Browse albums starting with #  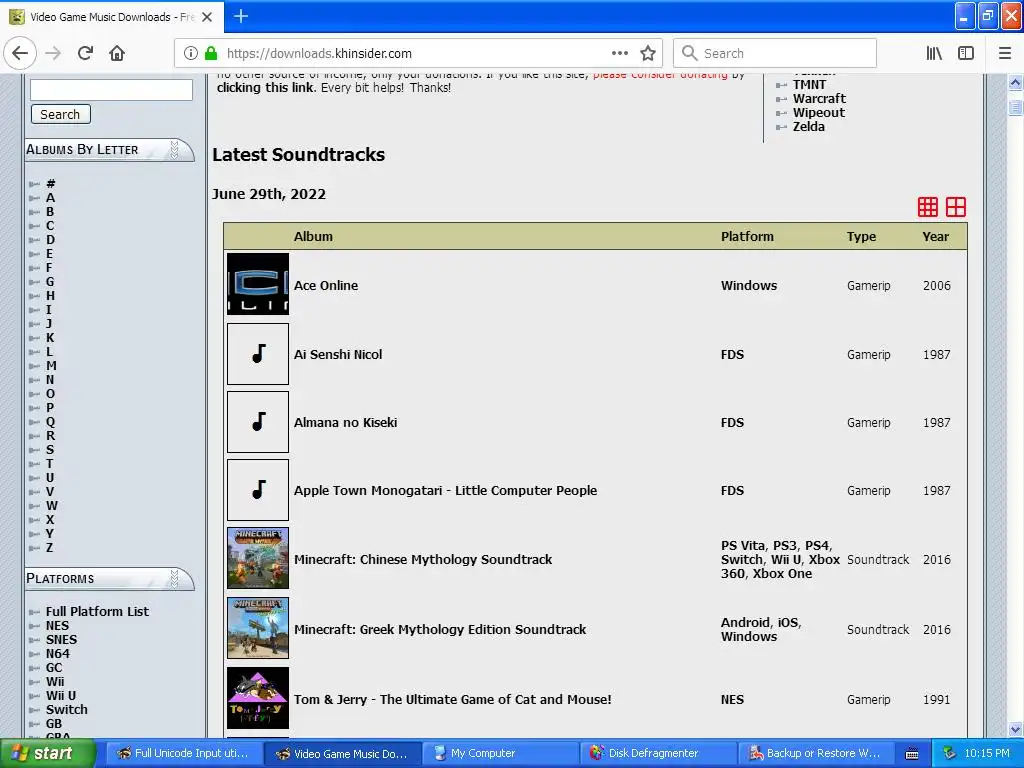(50, 184)
